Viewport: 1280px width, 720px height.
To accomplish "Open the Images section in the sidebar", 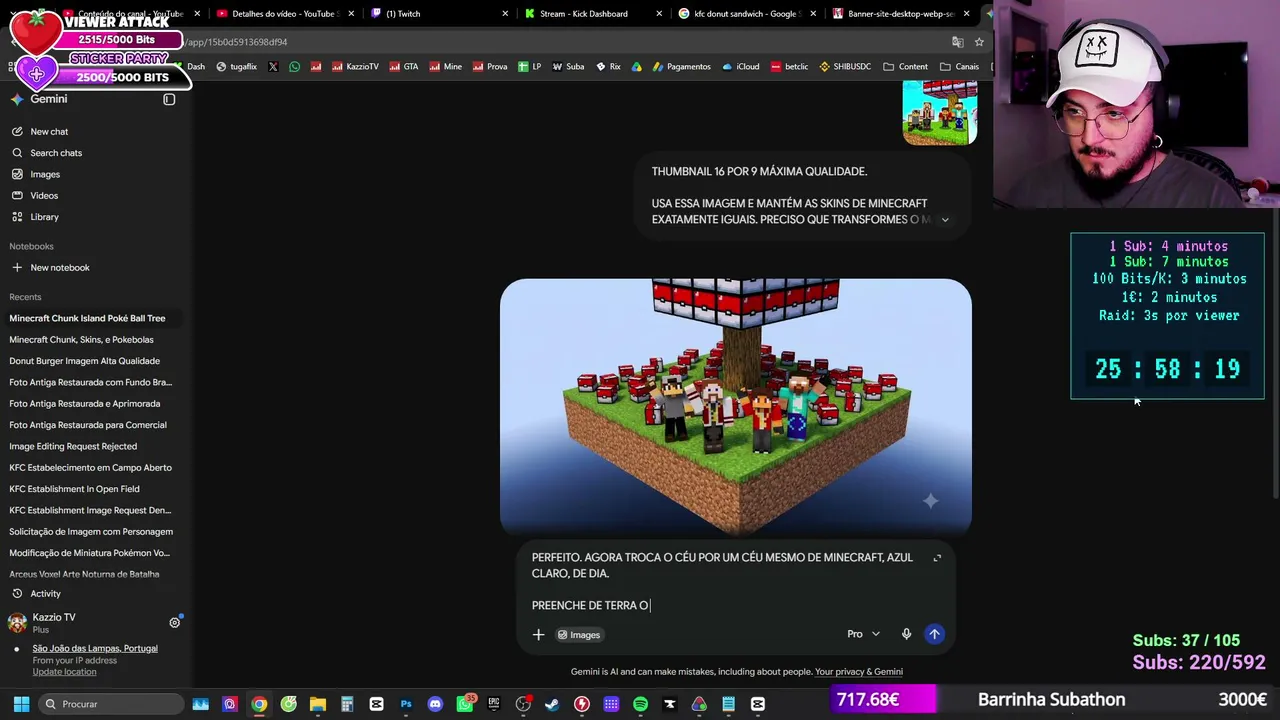I will pos(45,174).
